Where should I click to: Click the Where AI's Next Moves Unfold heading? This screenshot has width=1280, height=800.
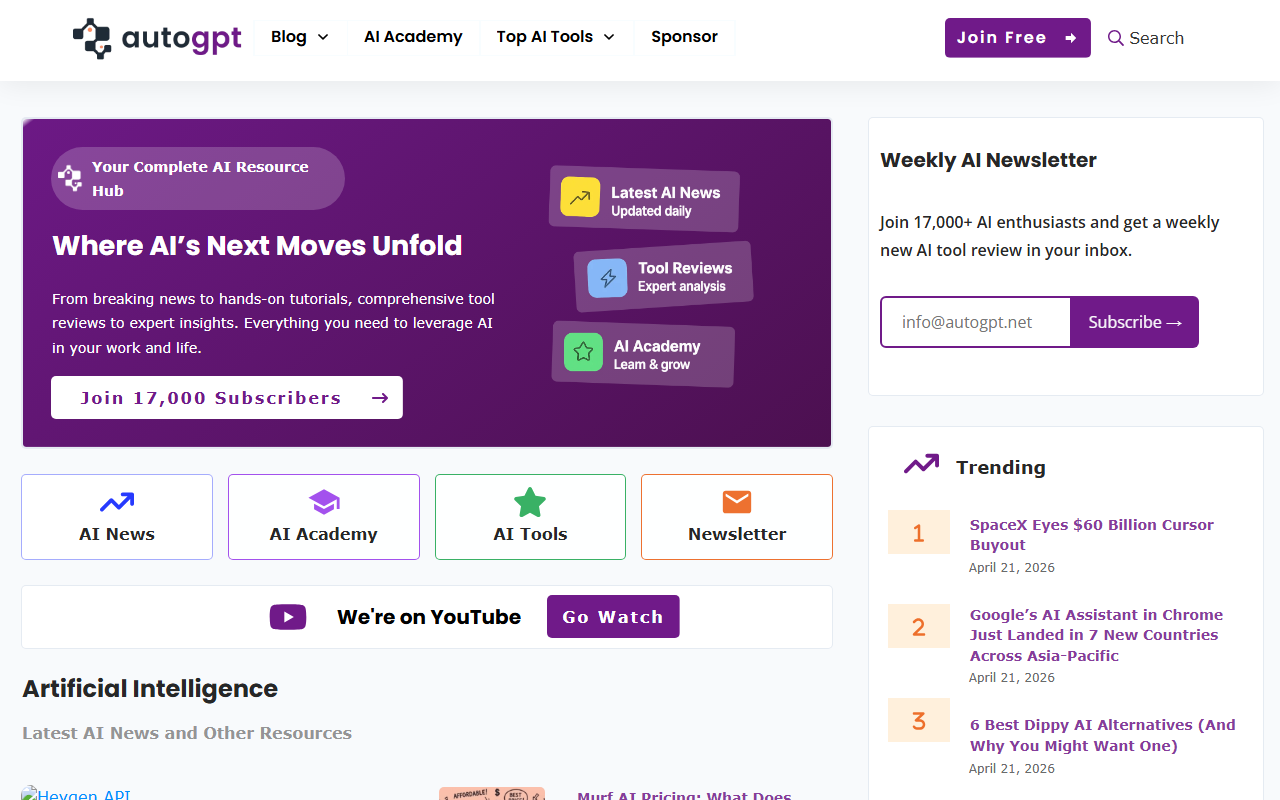tap(257, 245)
